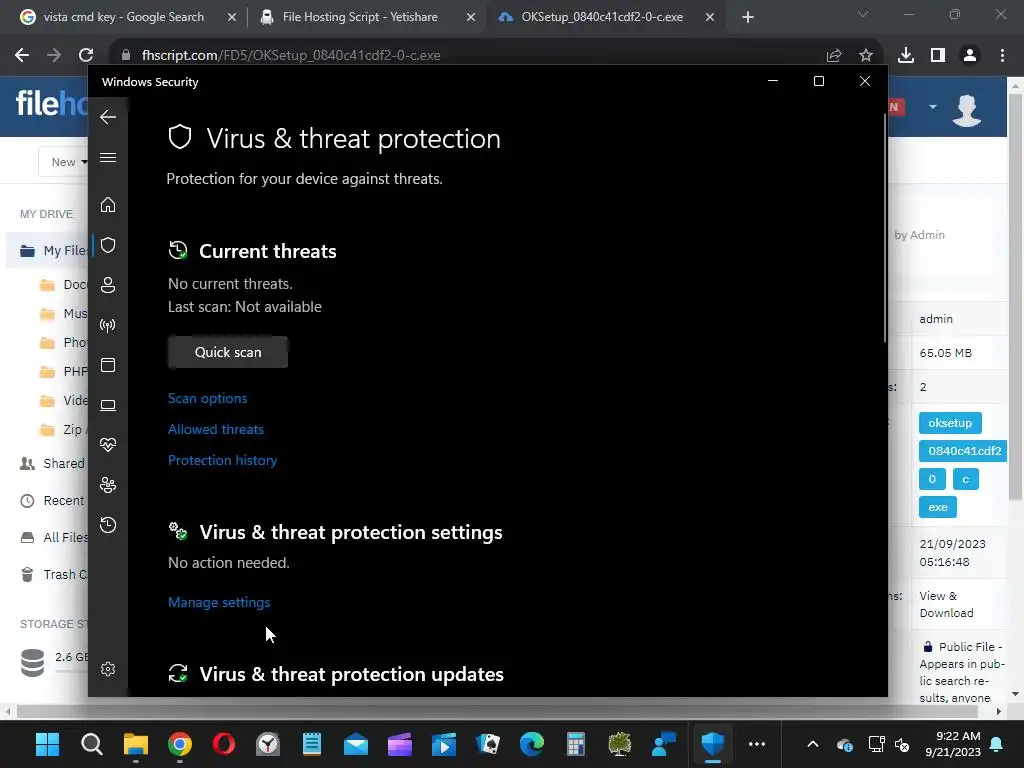Image resolution: width=1024 pixels, height=768 pixels.
Task: Open Opera browser from taskbar
Action: [223, 744]
